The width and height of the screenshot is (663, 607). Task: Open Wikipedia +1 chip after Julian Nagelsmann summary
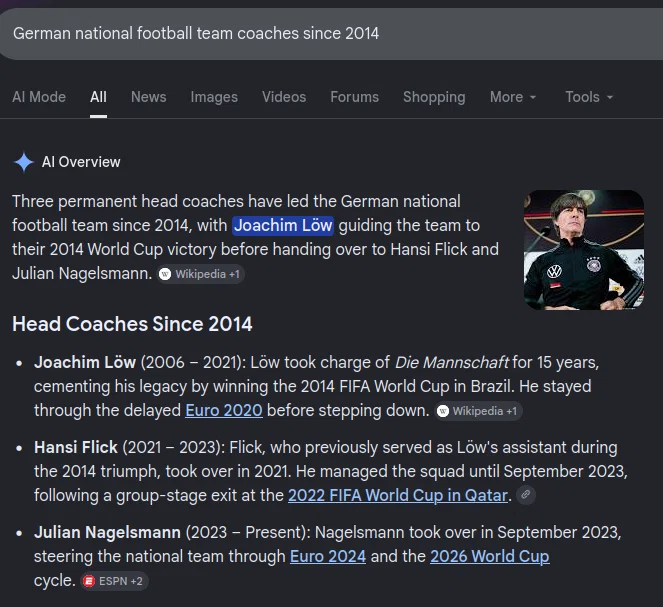click(200, 274)
